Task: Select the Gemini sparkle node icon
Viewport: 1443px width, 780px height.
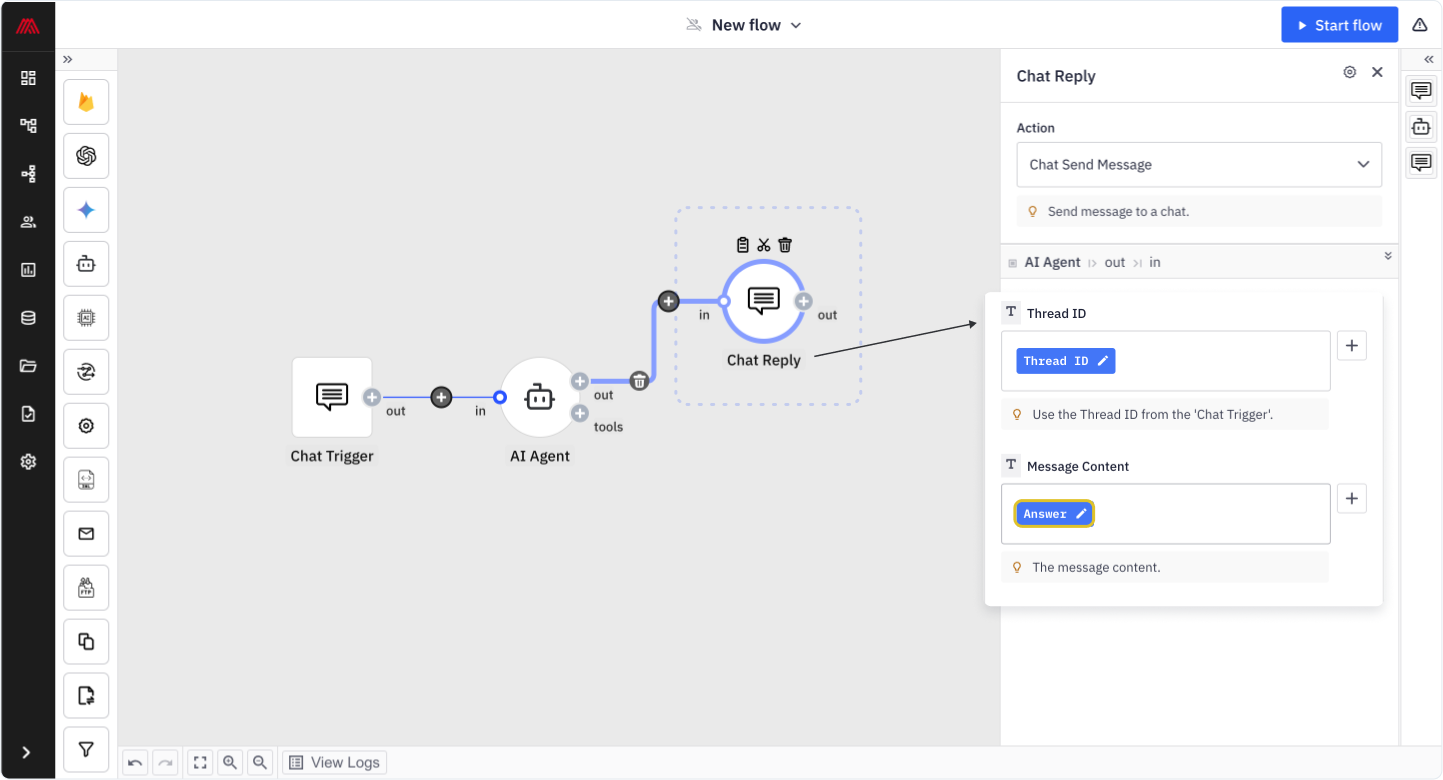Action: [86, 210]
